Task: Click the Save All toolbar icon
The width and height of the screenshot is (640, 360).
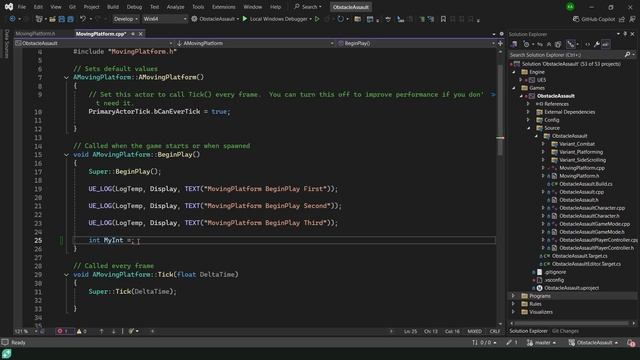Action: (x=70, y=19)
